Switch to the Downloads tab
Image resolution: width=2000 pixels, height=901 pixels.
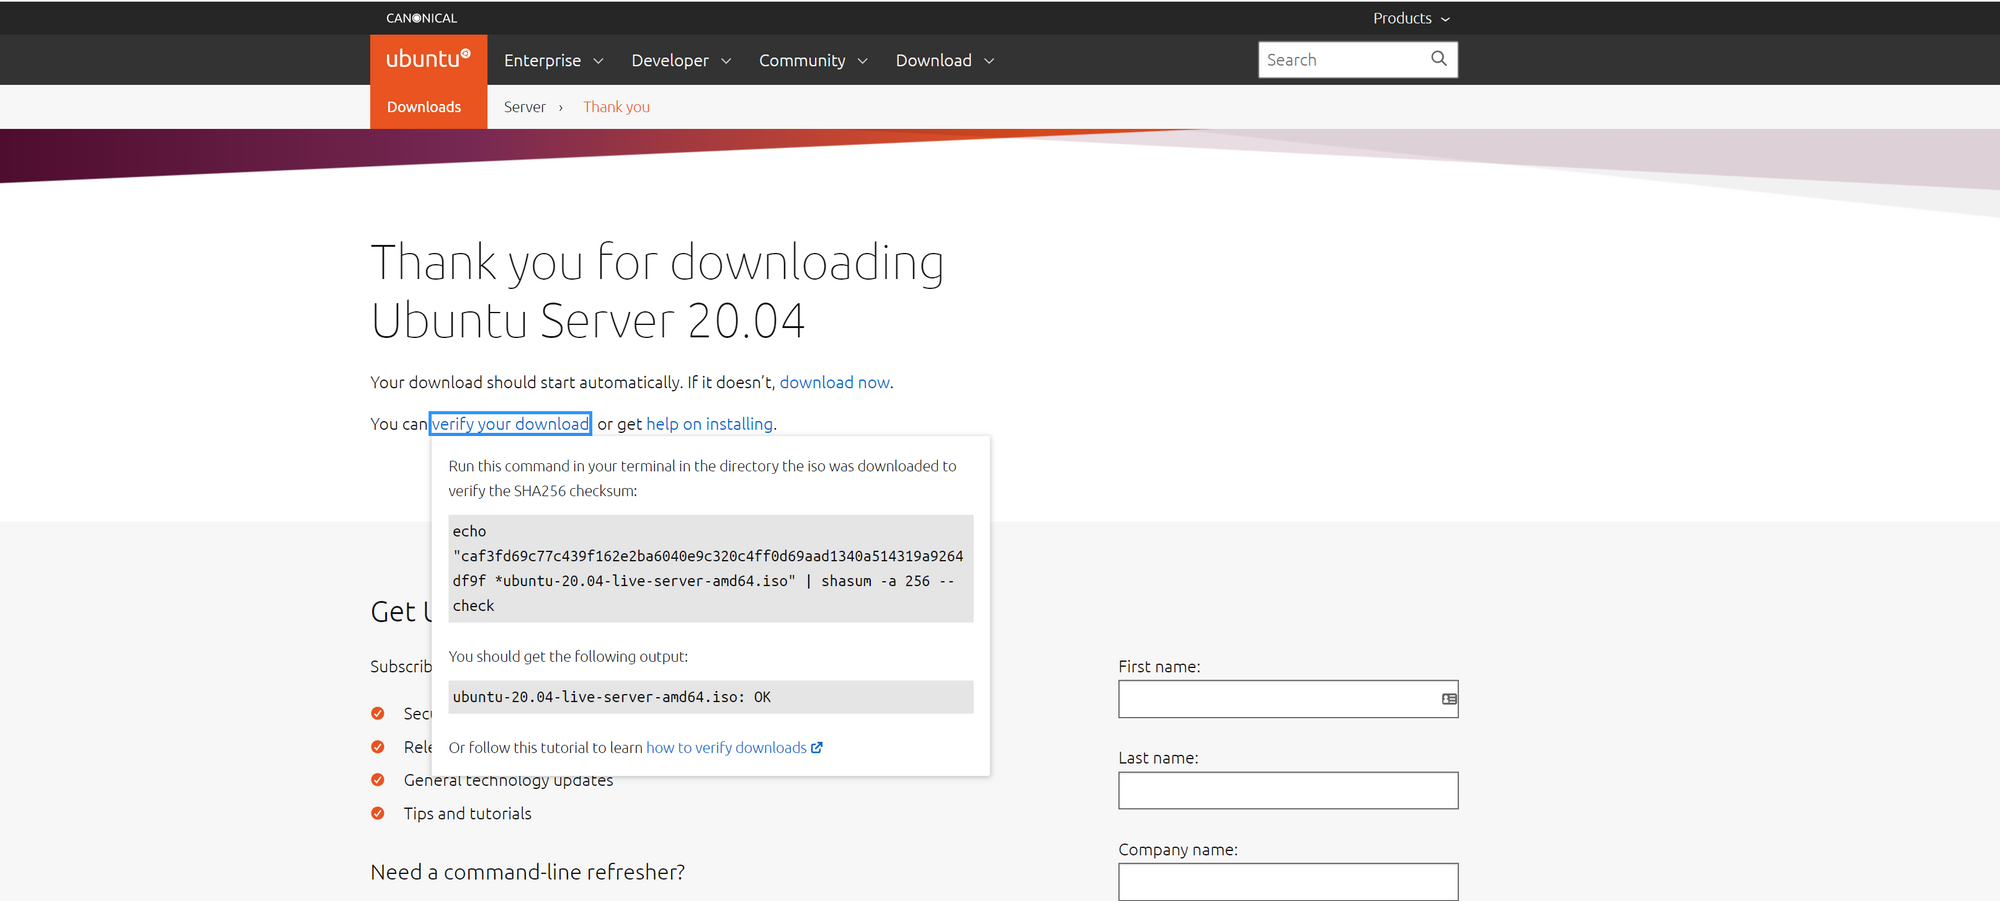(424, 106)
